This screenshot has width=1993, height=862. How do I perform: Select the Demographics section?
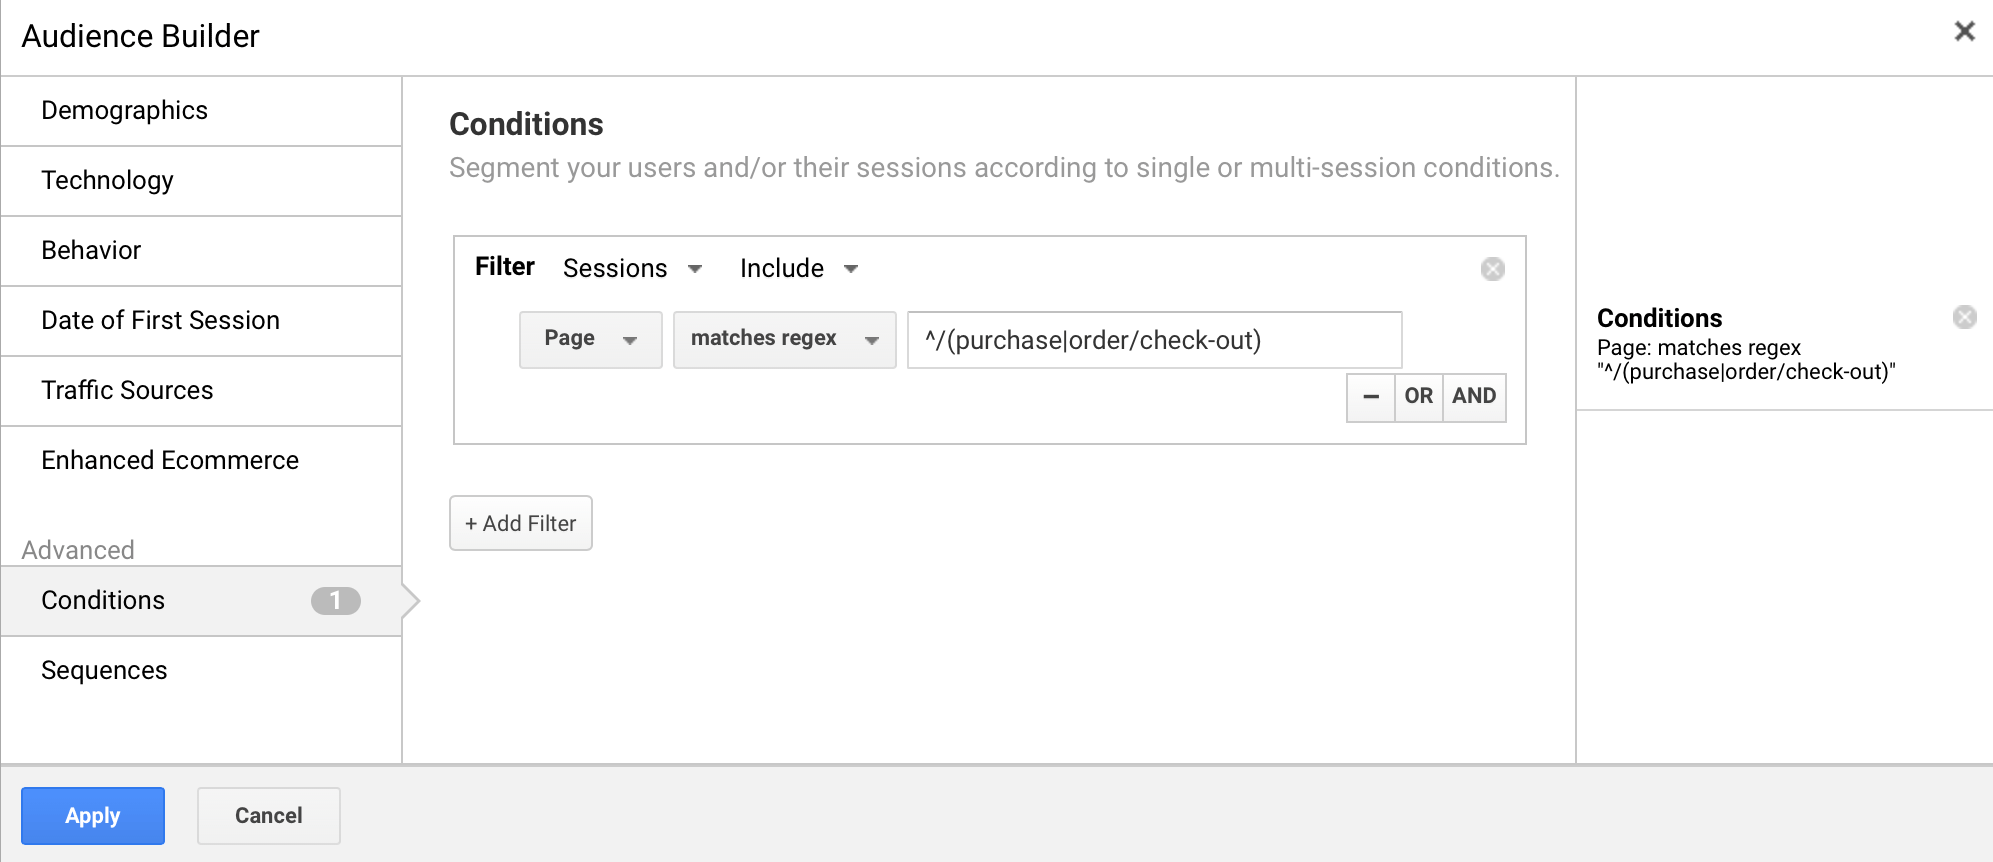click(x=201, y=111)
